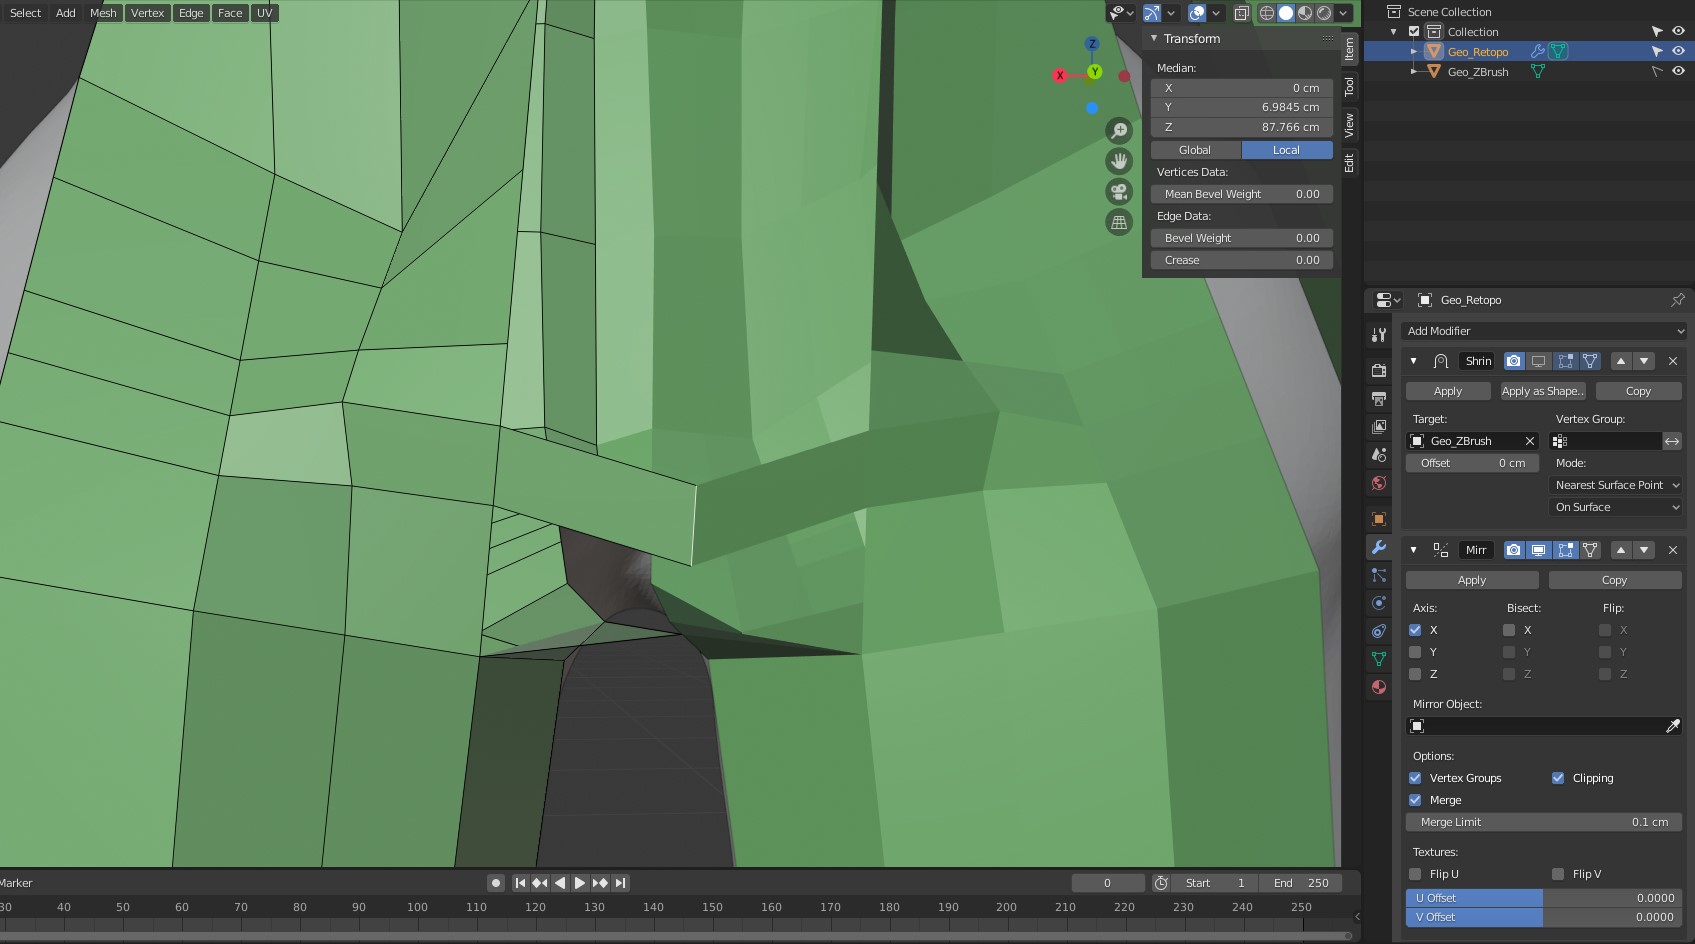The height and width of the screenshot is (944, 1695).
Task: Expand Geo_Retopo in the outliner
Action: pyautogui.click(x=1413, y=51)
